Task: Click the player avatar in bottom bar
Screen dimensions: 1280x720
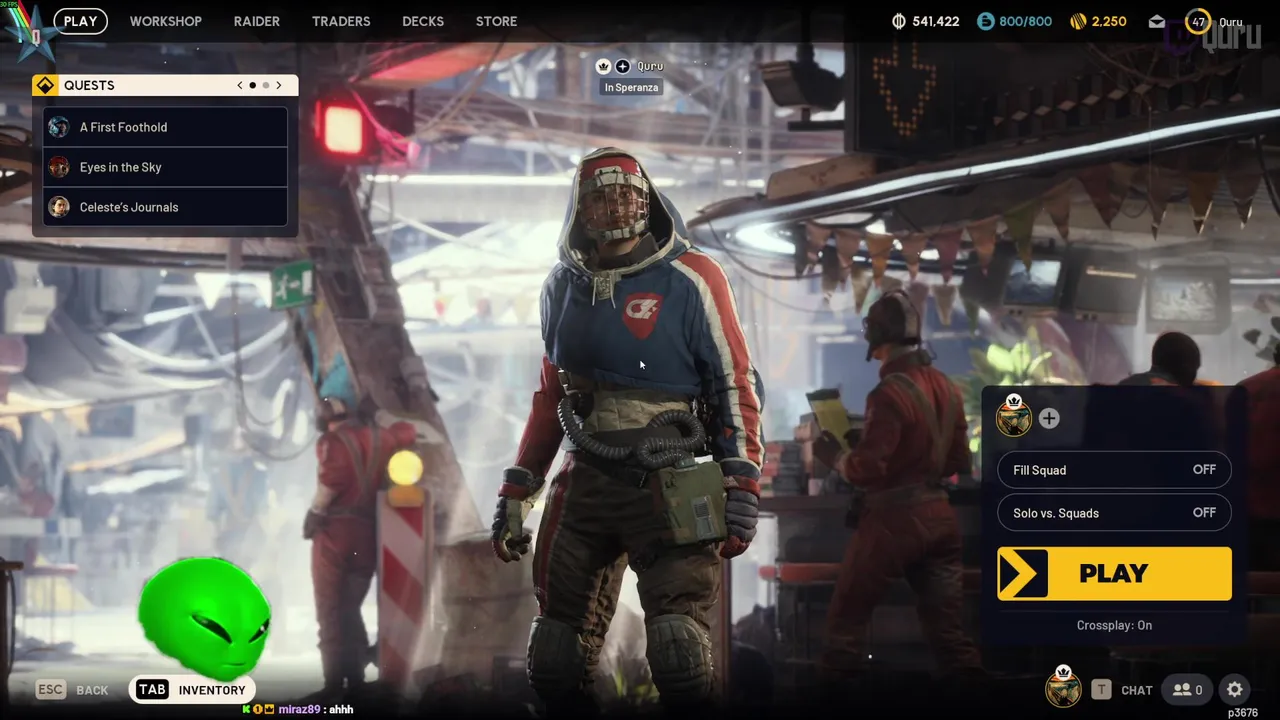Action: 1063,688
